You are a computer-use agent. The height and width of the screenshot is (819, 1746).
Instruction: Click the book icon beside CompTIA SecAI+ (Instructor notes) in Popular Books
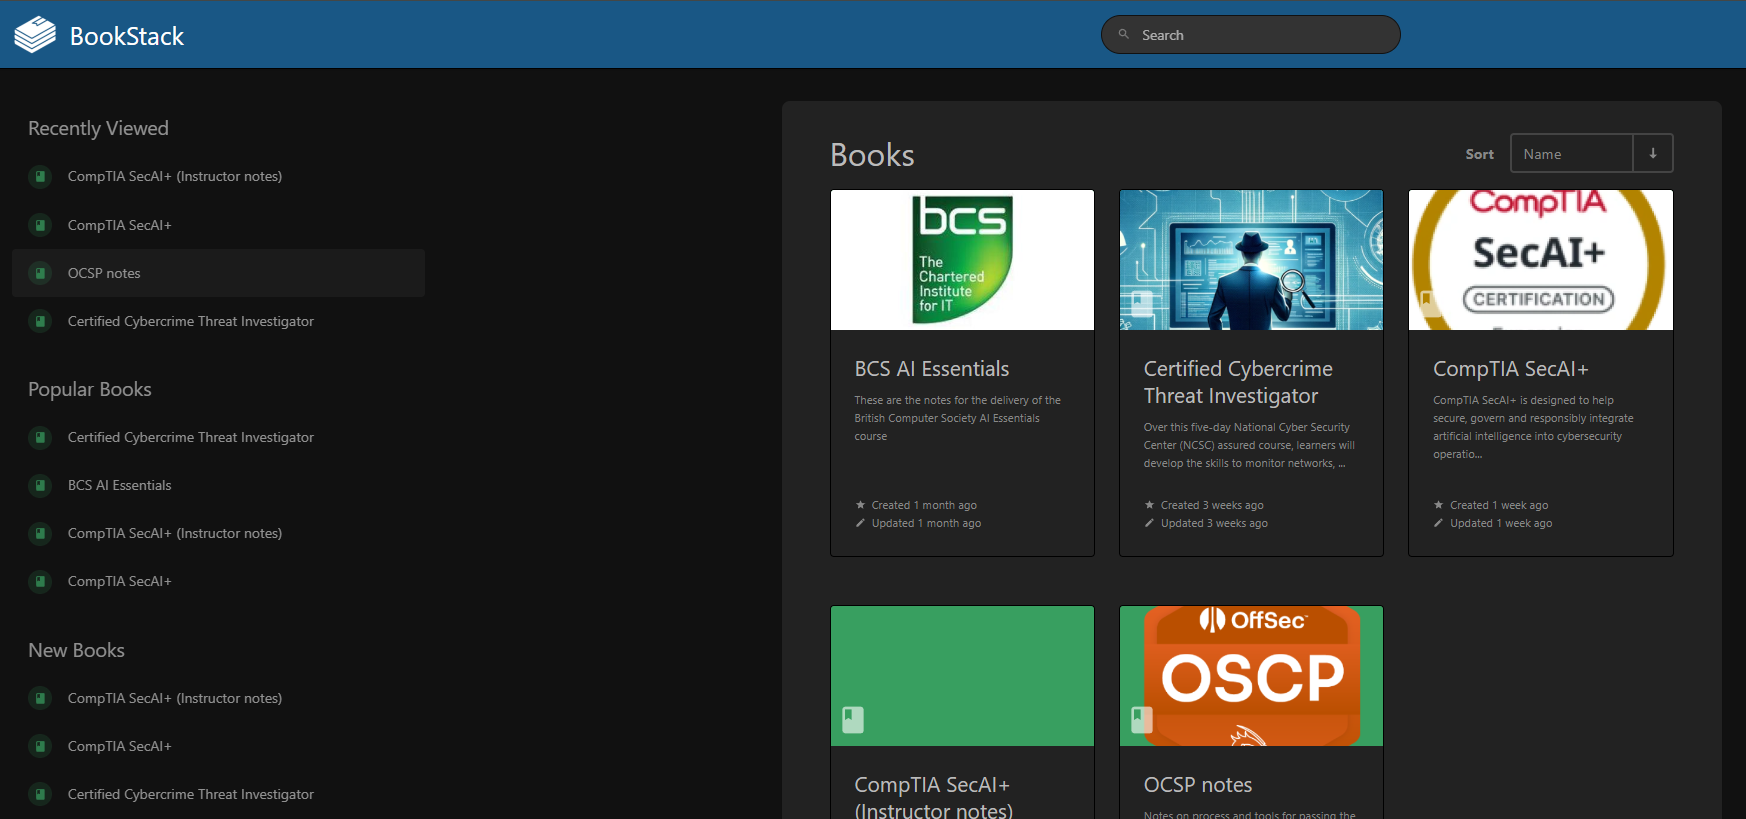point(40,534)
